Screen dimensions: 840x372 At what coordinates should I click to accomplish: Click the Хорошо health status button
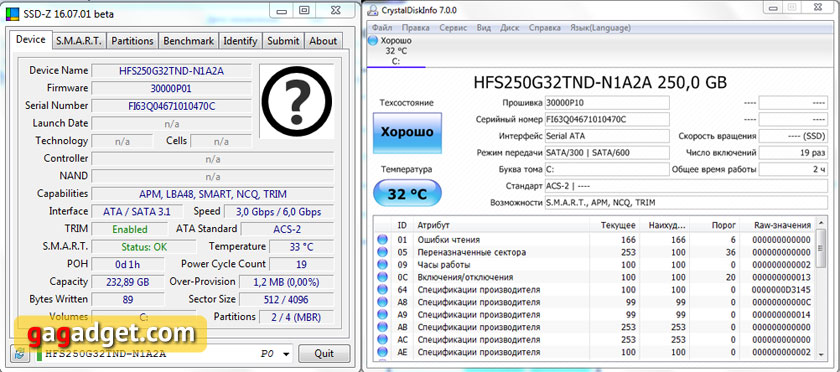pos(407,132)
